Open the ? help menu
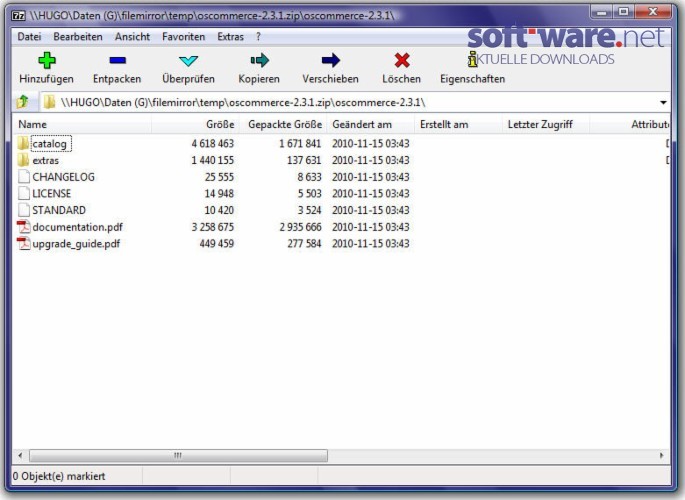 point(258,37)
